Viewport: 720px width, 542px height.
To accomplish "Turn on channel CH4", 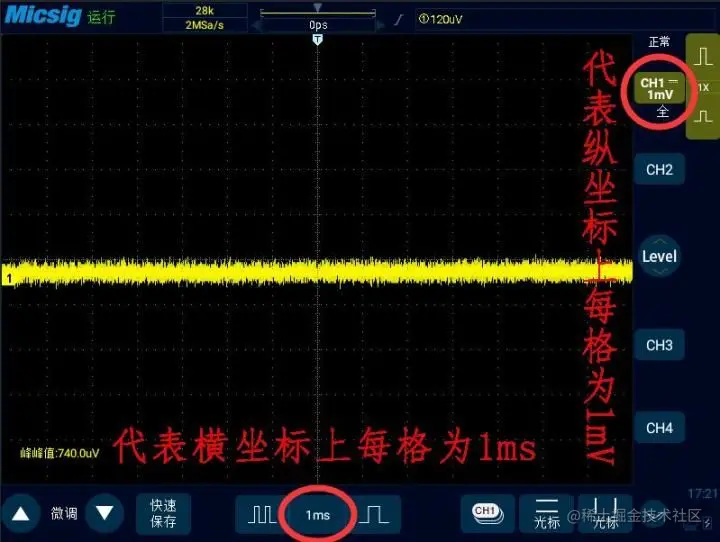I will pos(659,428).
